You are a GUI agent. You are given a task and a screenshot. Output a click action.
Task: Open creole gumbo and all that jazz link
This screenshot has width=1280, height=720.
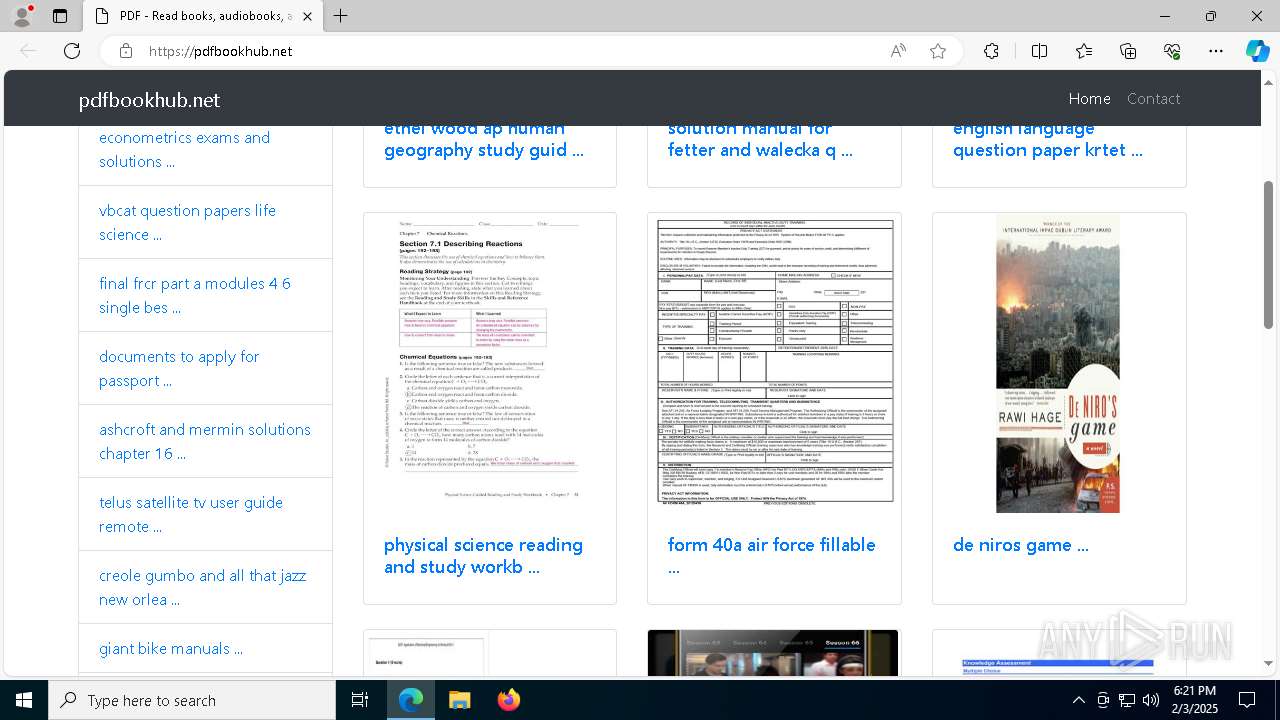point(203,587)
